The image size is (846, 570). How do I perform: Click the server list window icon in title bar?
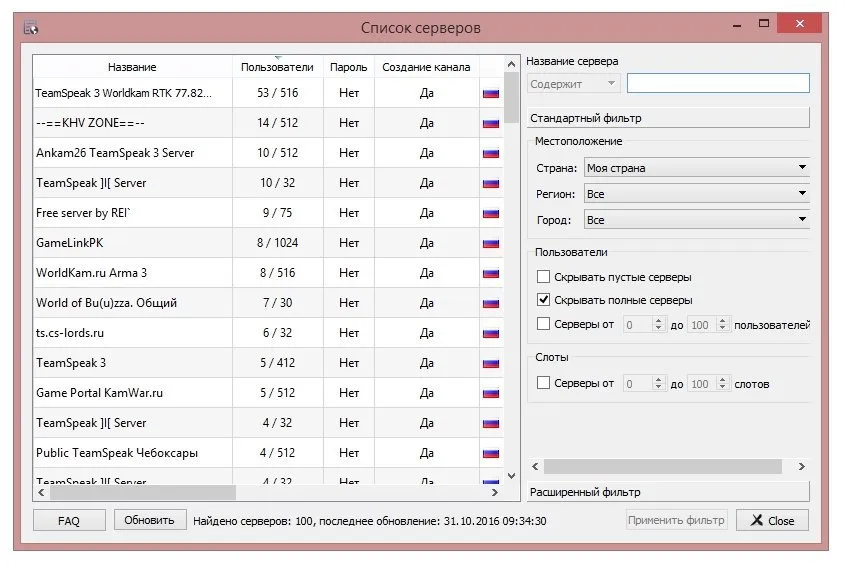click(31, 27)
